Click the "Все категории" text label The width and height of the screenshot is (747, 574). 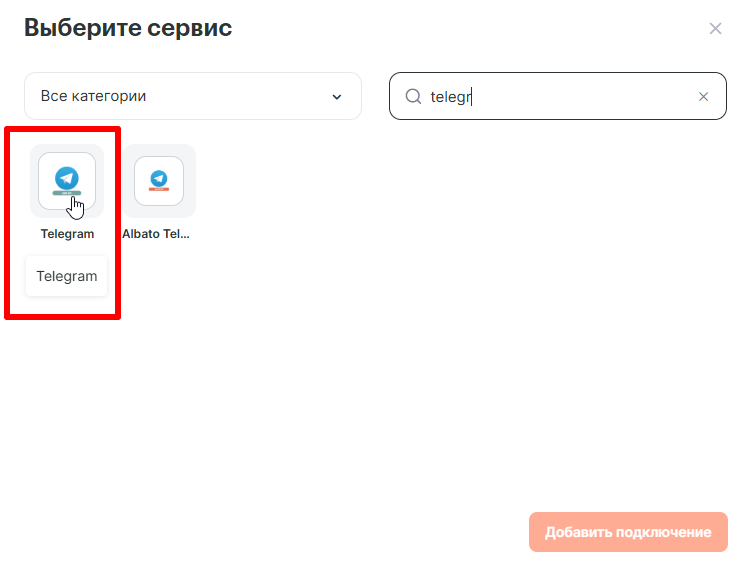[x=93, y=97]
